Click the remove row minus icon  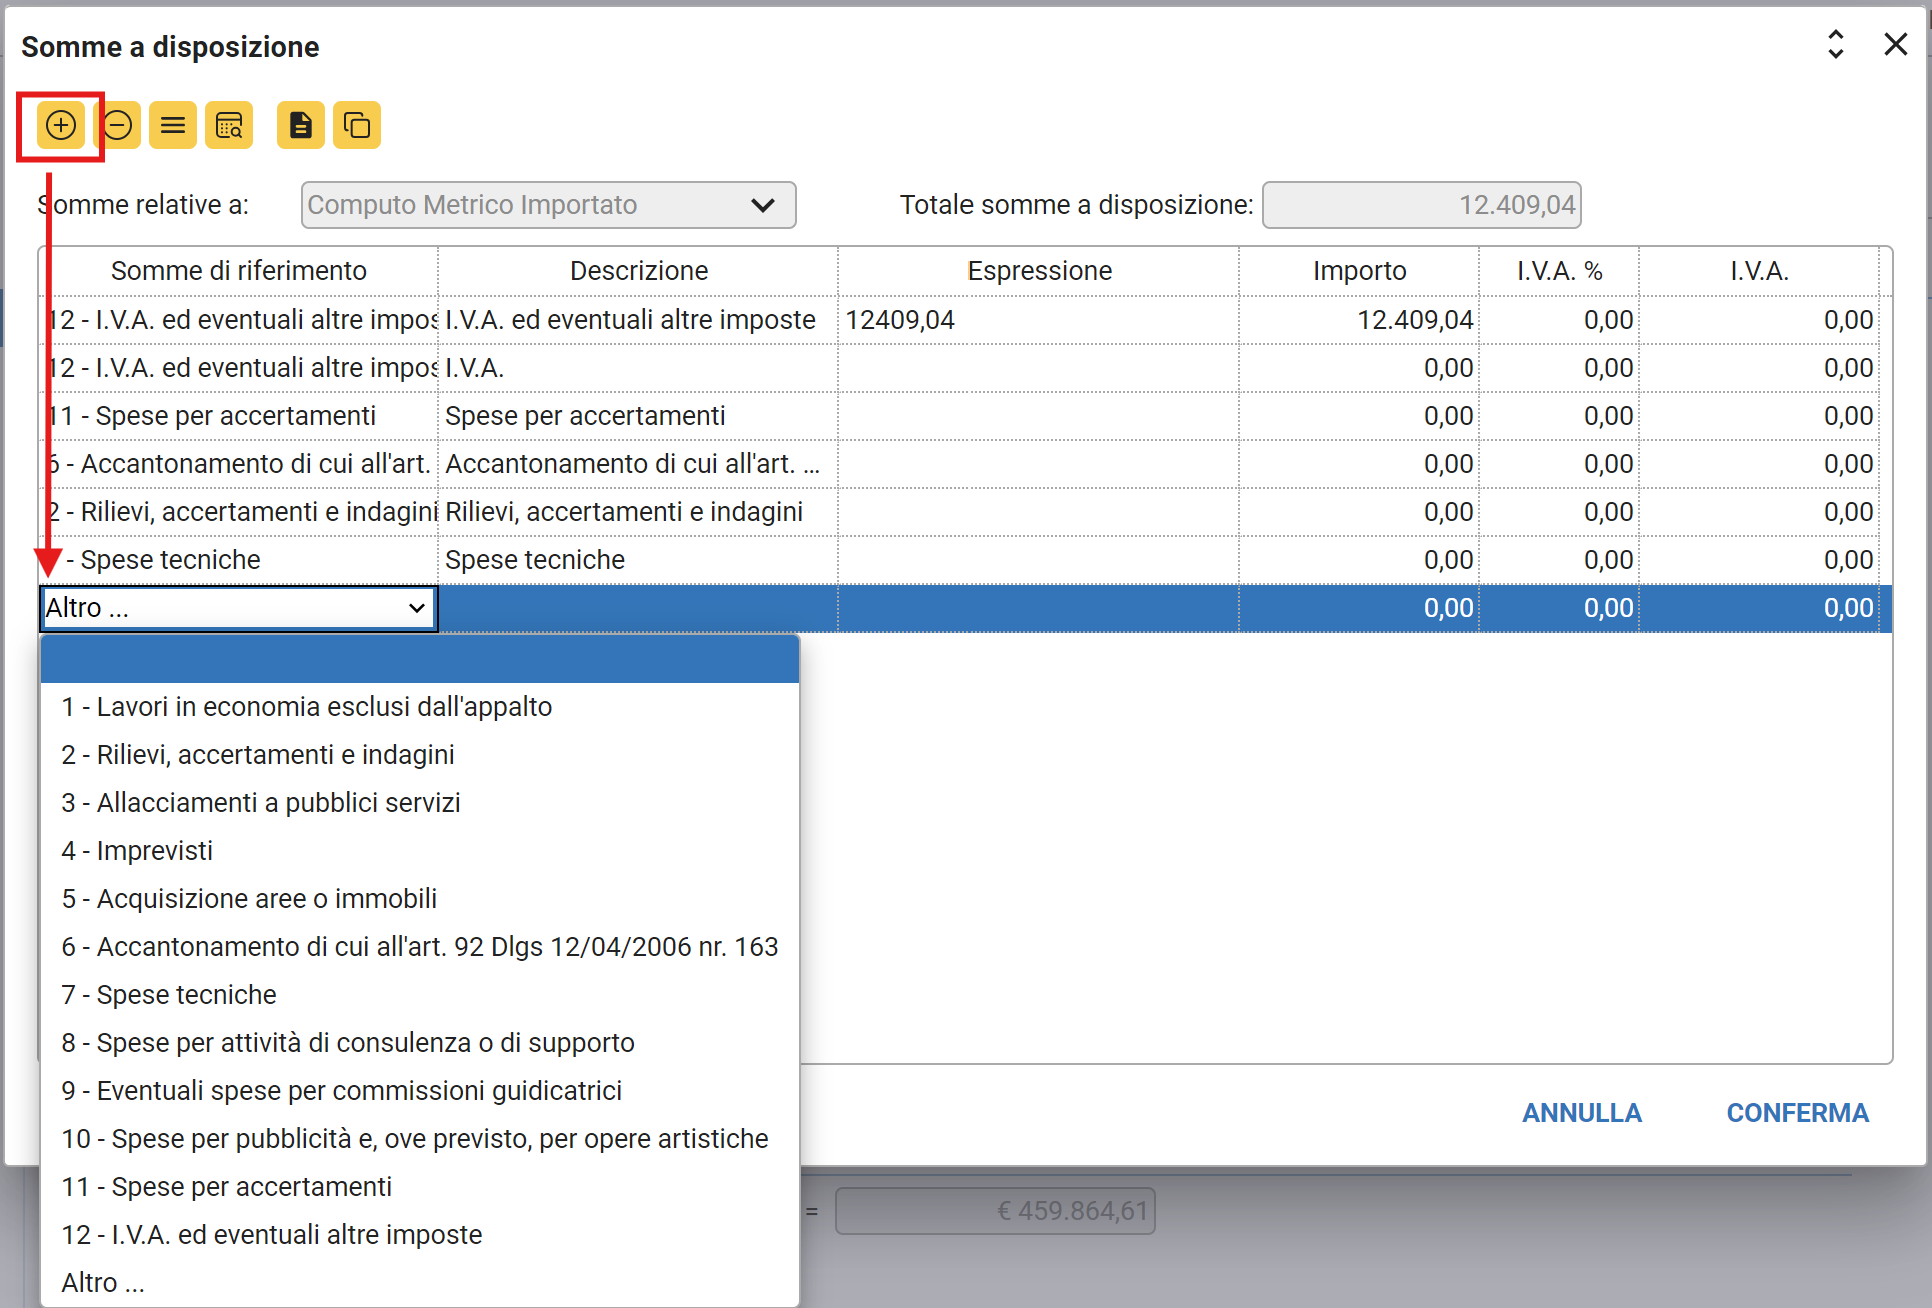[119, 125]
